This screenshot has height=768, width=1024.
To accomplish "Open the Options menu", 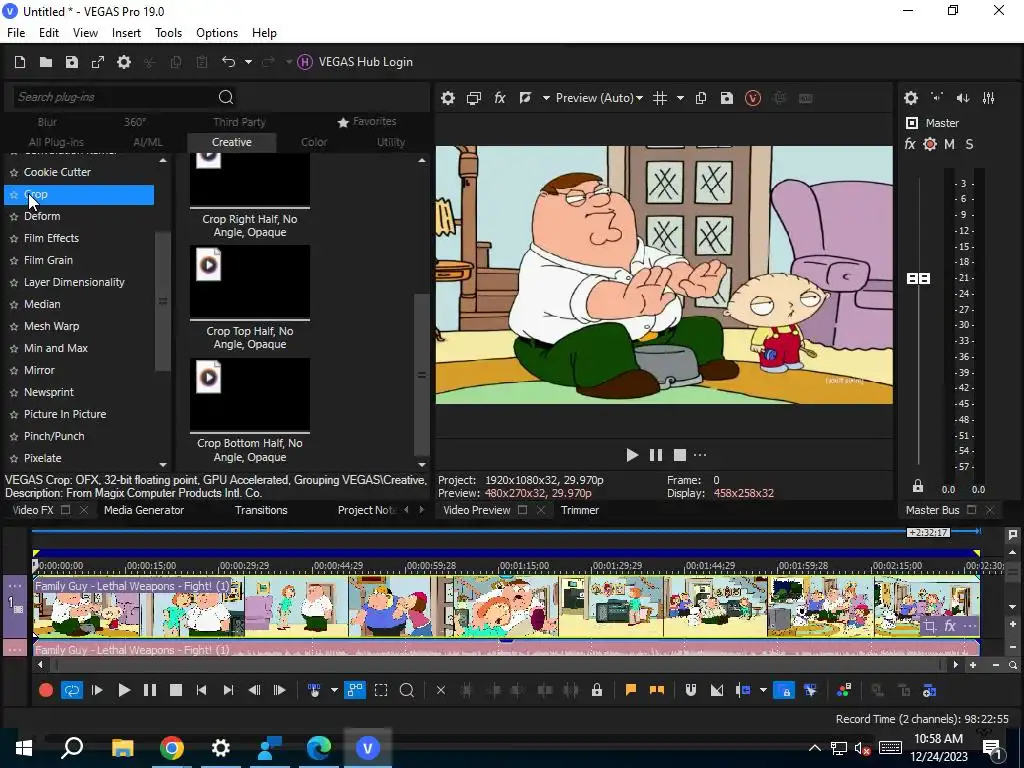I will click(217, 33).
